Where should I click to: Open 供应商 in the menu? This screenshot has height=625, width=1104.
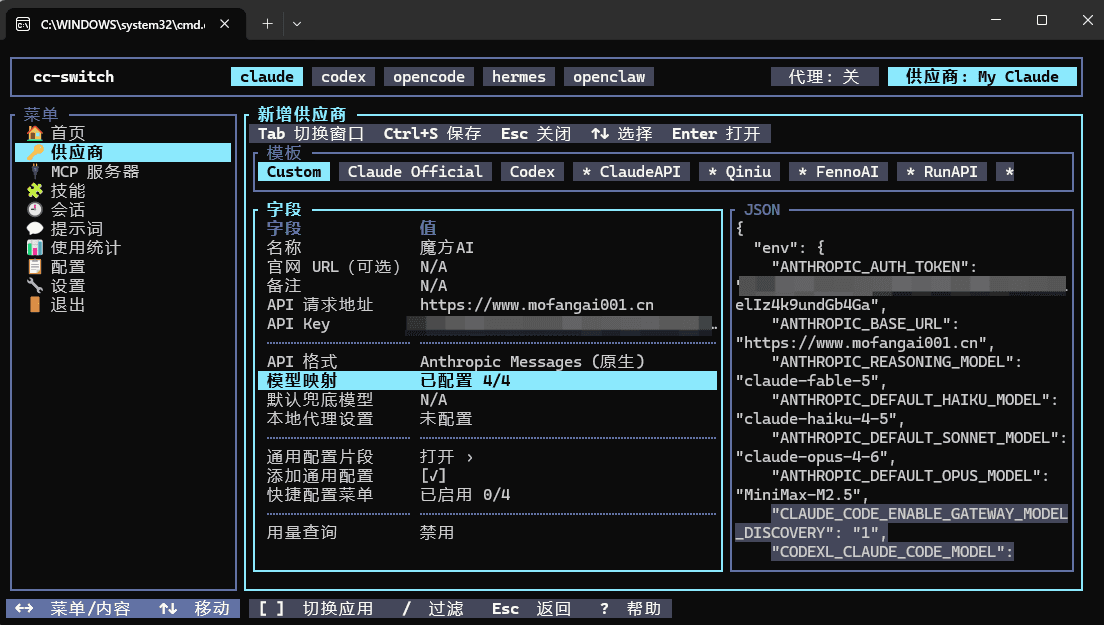click(x=123, y=152)
